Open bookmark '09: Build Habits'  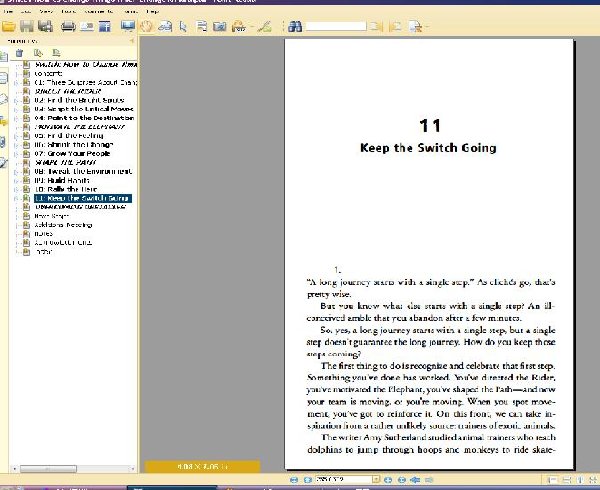[x=62, y=180]
